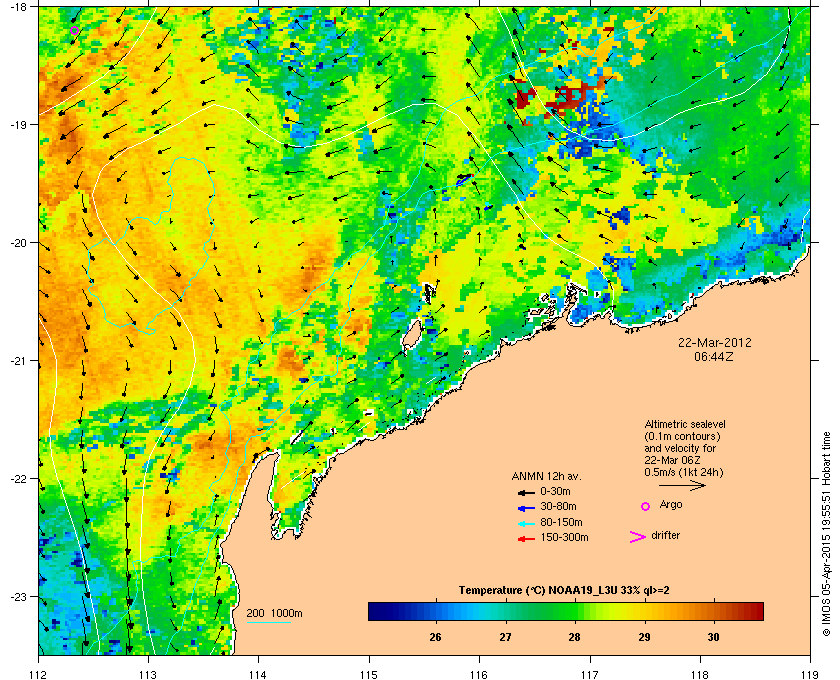Click the '80-150m' depth label
840x680 pixels.
coord(561,522)
